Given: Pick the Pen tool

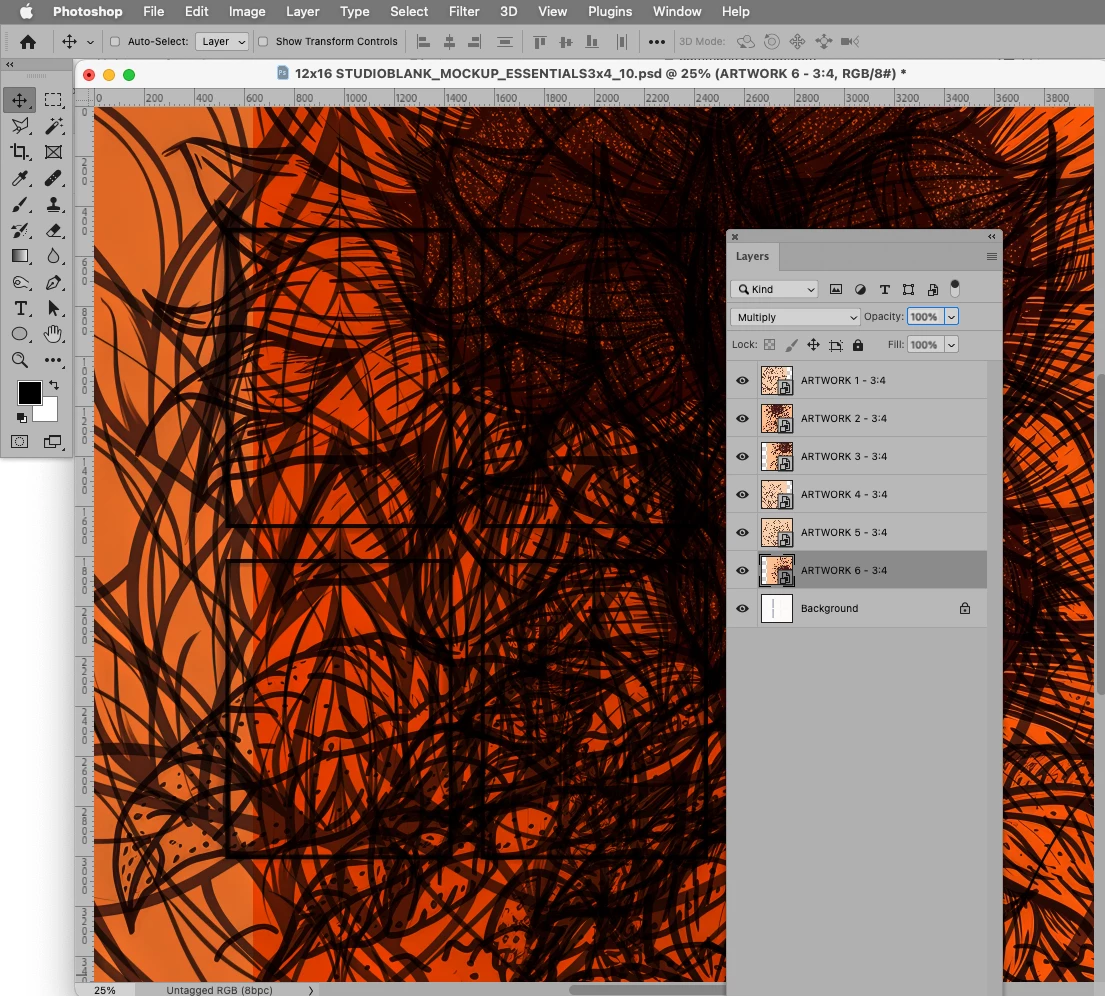Looking at the screenshot, I should click(x=53, y=283).
